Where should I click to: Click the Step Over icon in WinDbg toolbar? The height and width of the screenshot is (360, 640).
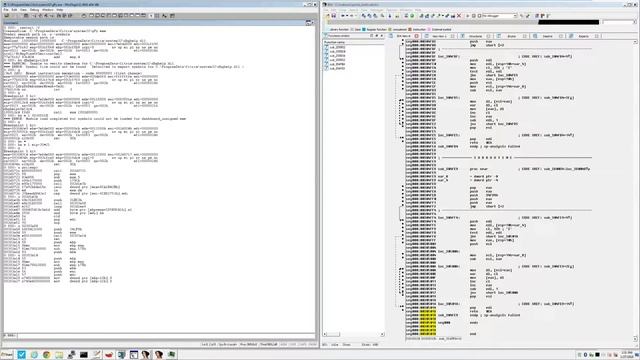pos(64,16)
